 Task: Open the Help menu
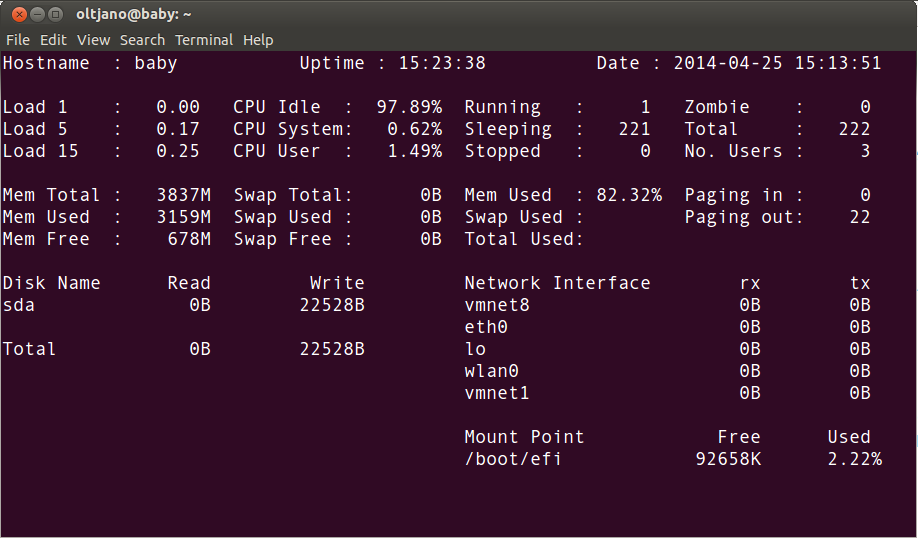(x=258, y=40)
